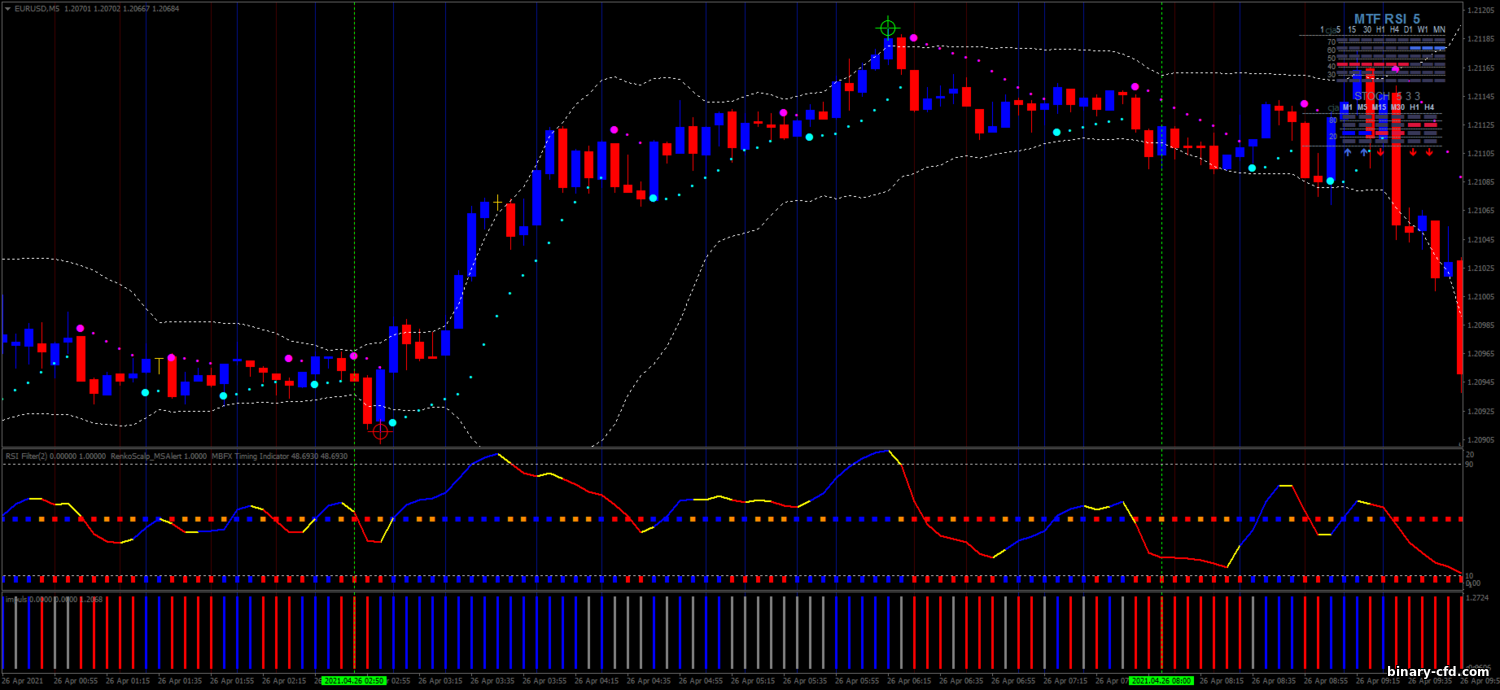
Task: Click the red down arrow under STOCH H1
Action: (1413, 152)
